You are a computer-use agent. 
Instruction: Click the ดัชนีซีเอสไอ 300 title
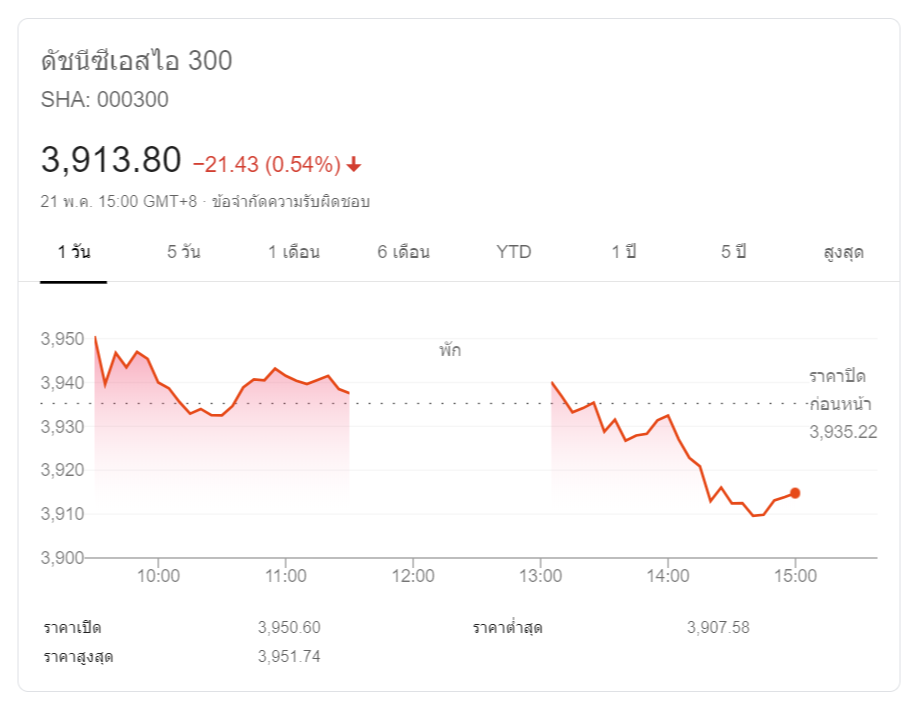click(x=136, y=61)
